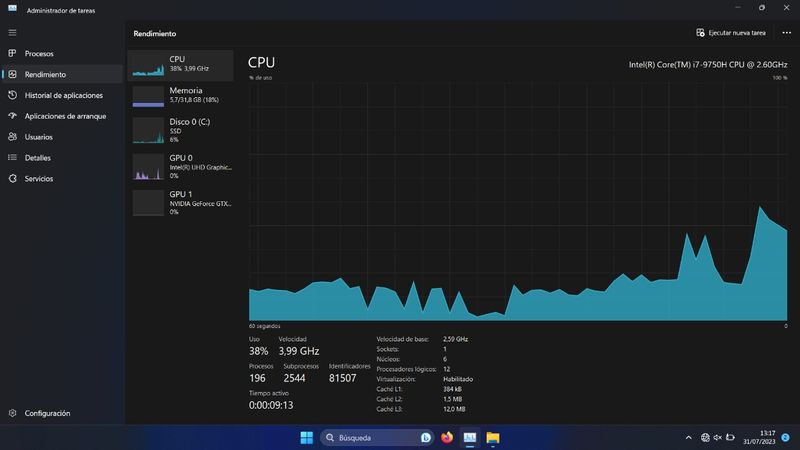The image size is (800, 450).
Task: Click the Bing icon in search box
Action: [x=426, y=437]
